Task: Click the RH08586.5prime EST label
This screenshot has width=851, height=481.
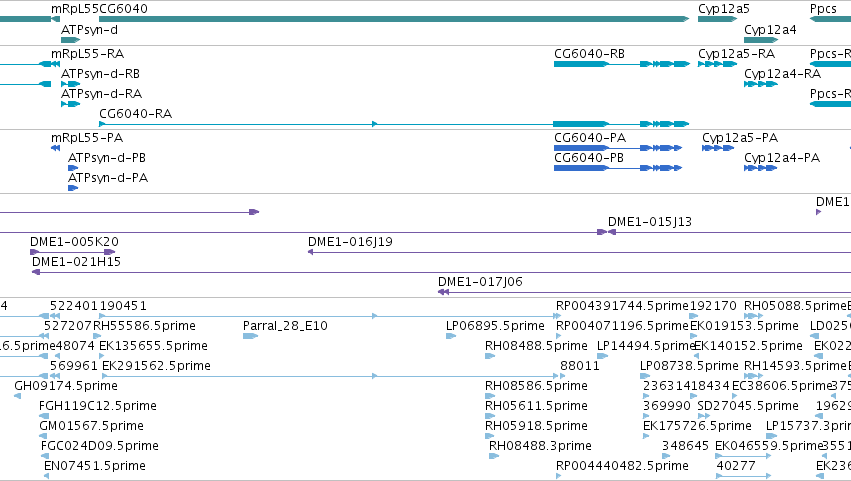Action: (536, 387)
